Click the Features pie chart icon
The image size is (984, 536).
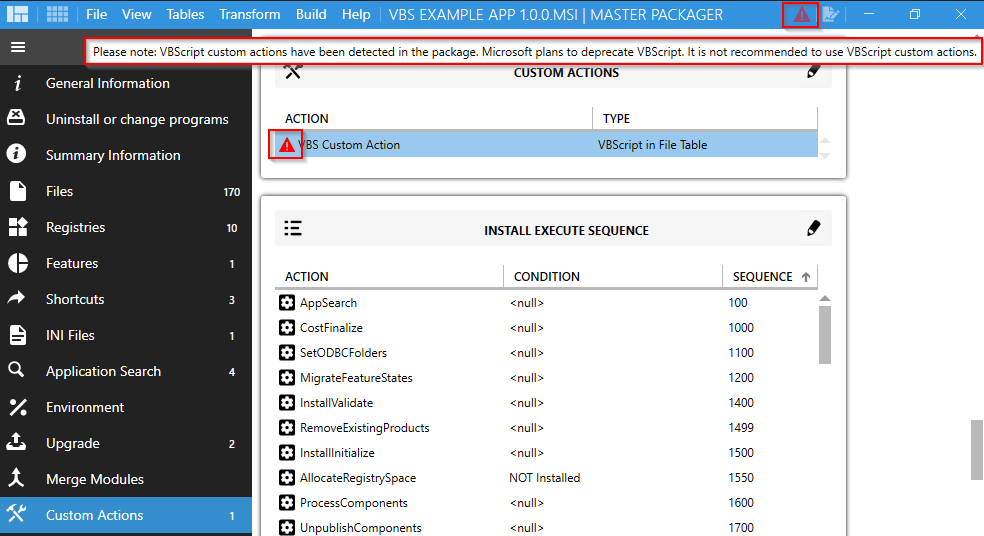(x=18, y=263)
